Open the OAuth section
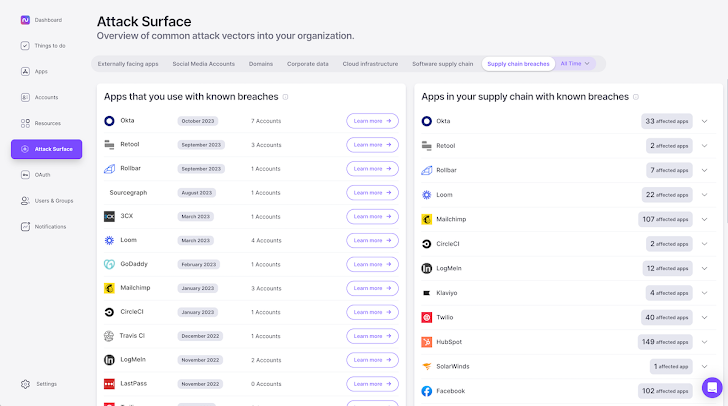728x406 pixels. [x=41, y=174]
